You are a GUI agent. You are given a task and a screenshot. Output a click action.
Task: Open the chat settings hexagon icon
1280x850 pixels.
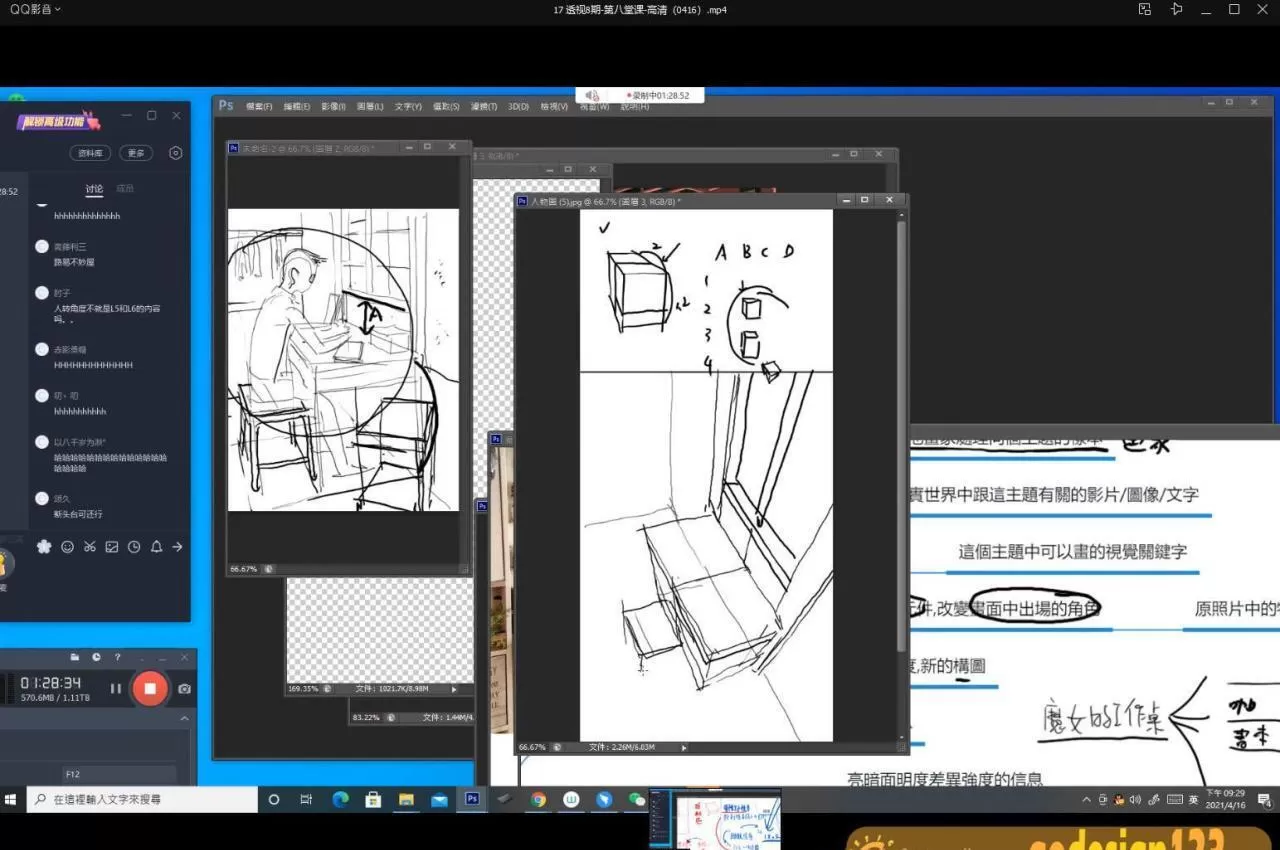pos(176,153)
